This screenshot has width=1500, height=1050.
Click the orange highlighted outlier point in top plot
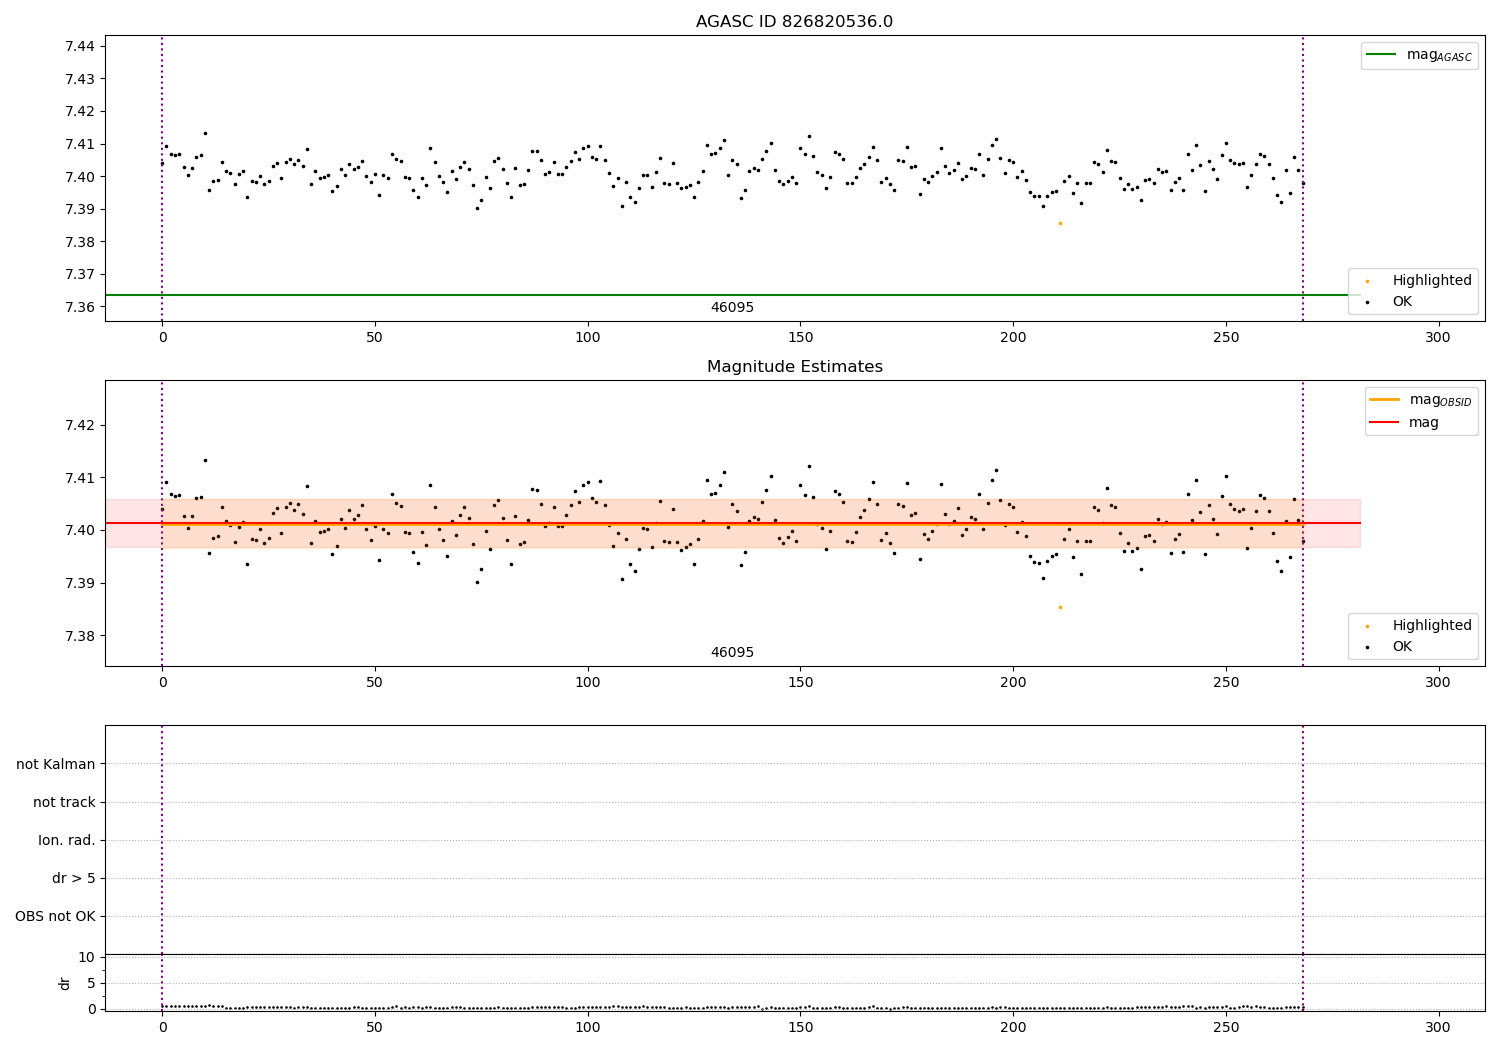[1060, 223]
